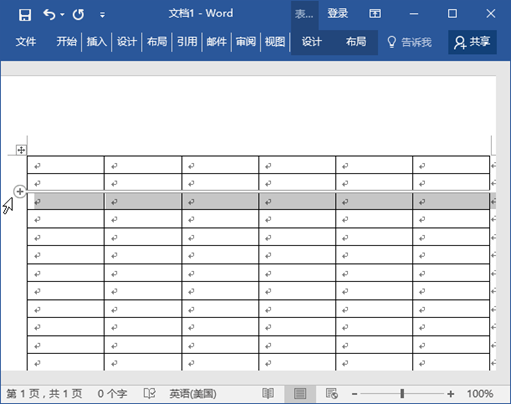The width and height of the screenshot is (511, 404).
Task: Click the 共享 share button
Action: [x=472, y=42]
